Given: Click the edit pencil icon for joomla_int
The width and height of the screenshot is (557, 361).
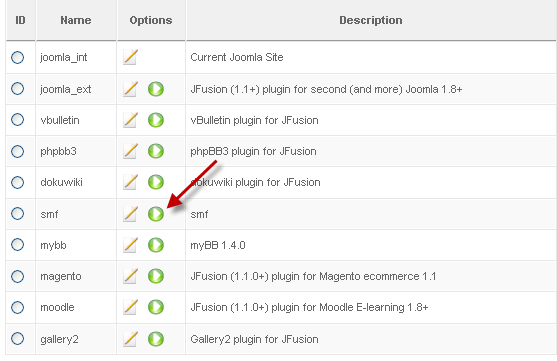Looking at the screenshot, I should pyautogui.click(x=130, y=57).
